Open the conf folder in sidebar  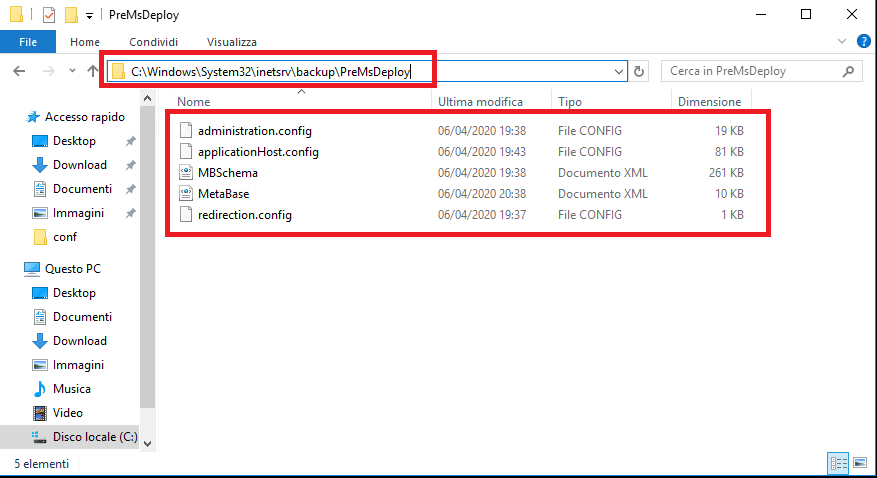(65, 237)
